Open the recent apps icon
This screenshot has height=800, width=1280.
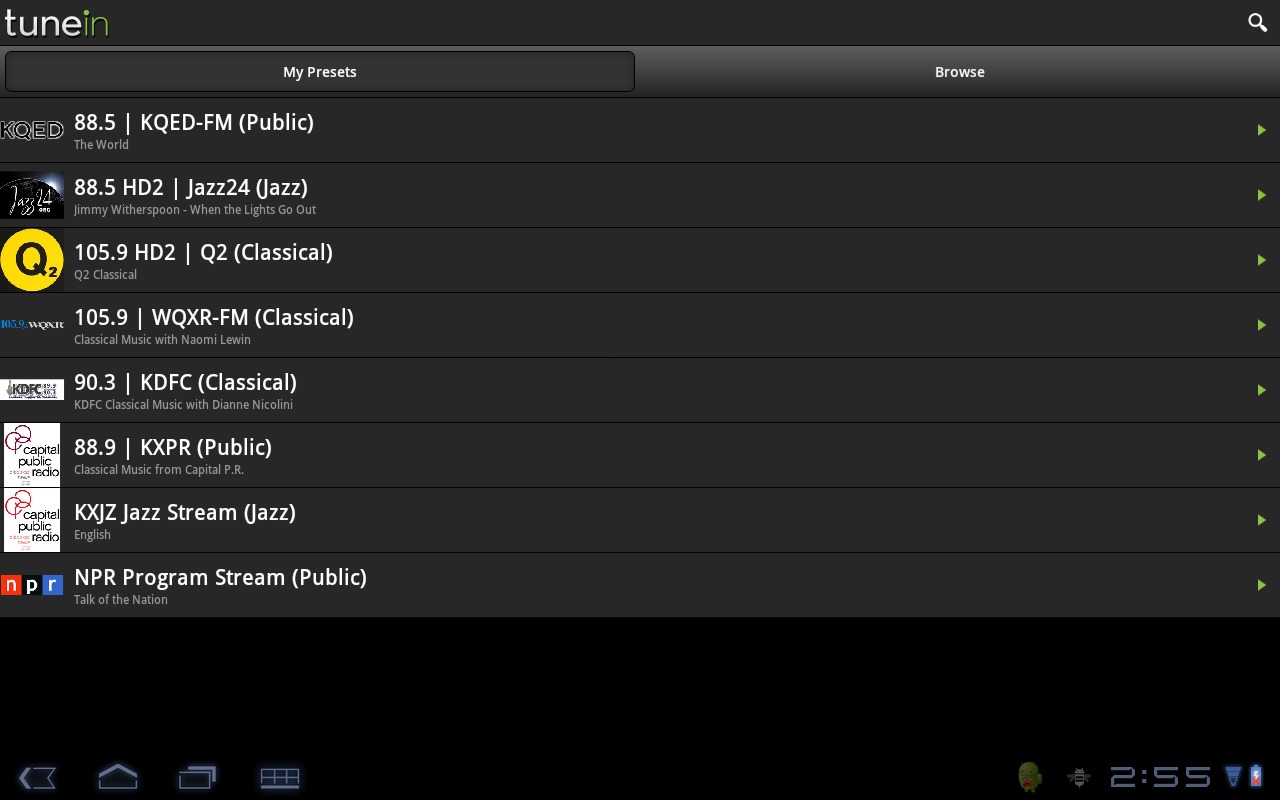(197, 777)
